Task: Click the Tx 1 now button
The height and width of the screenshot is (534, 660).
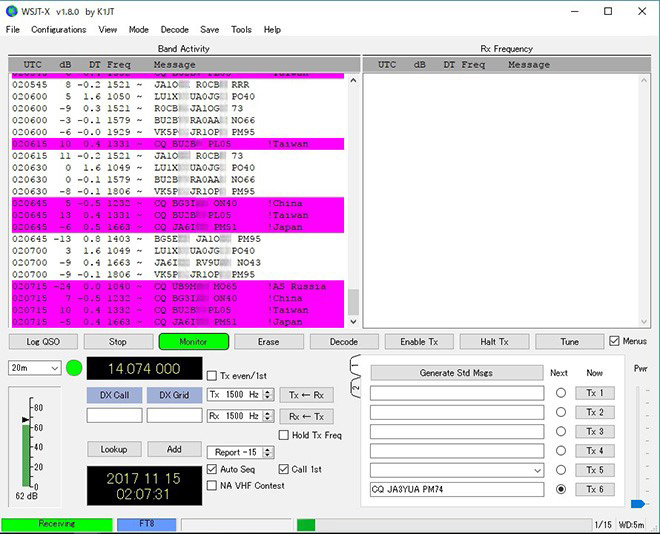Action: (595, 393)
